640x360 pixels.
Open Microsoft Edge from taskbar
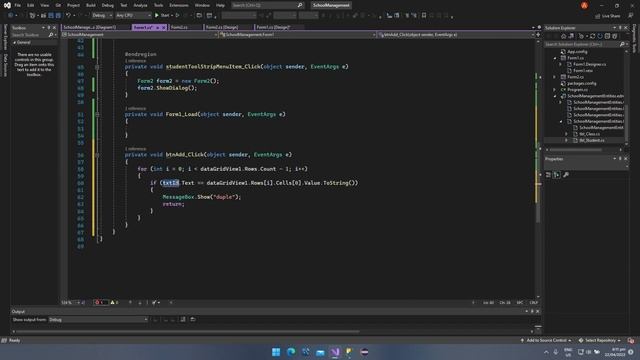[x=291, y=352]
